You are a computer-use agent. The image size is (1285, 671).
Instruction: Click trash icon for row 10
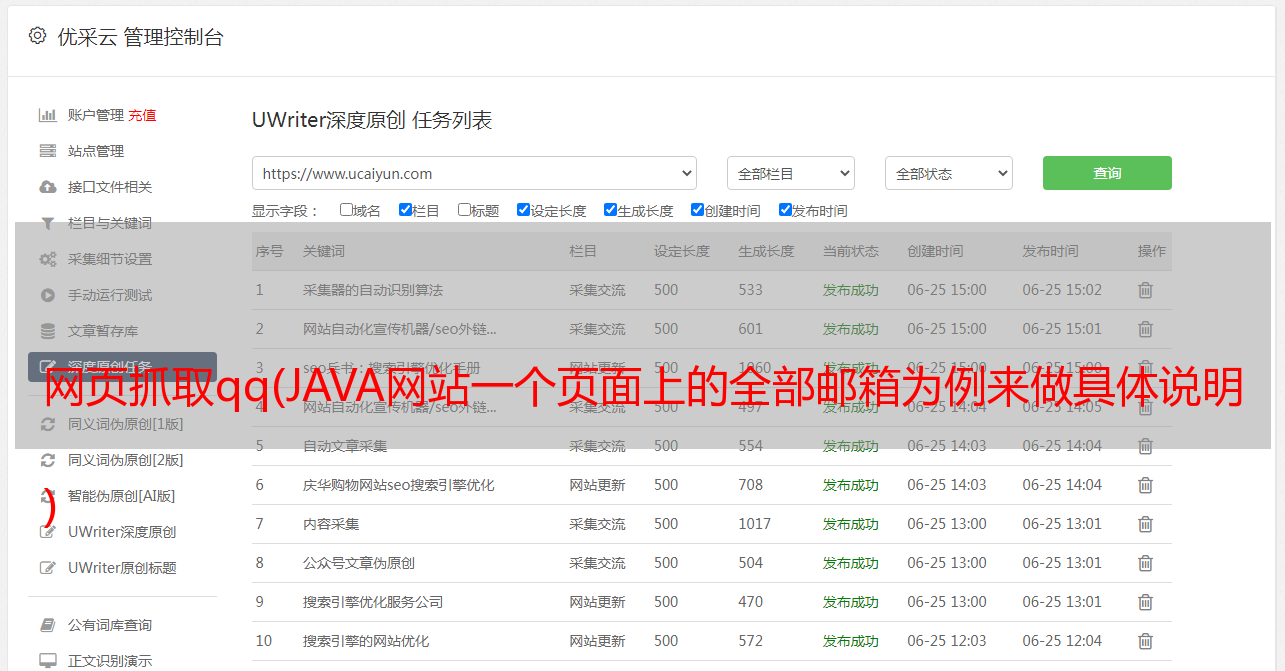point(1145,641)
